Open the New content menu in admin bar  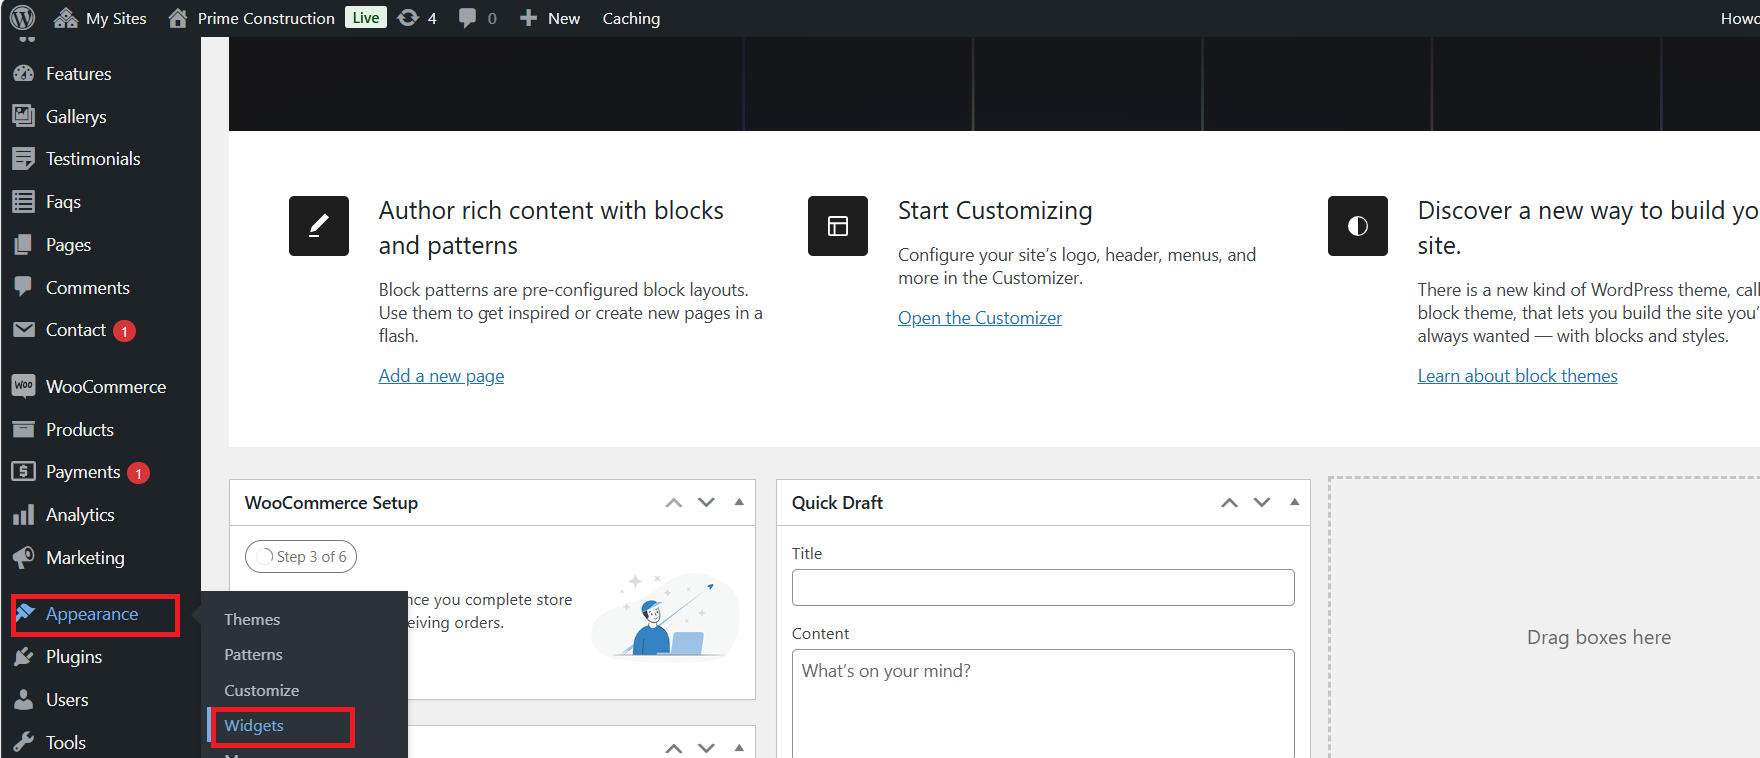tap(550, 18)
